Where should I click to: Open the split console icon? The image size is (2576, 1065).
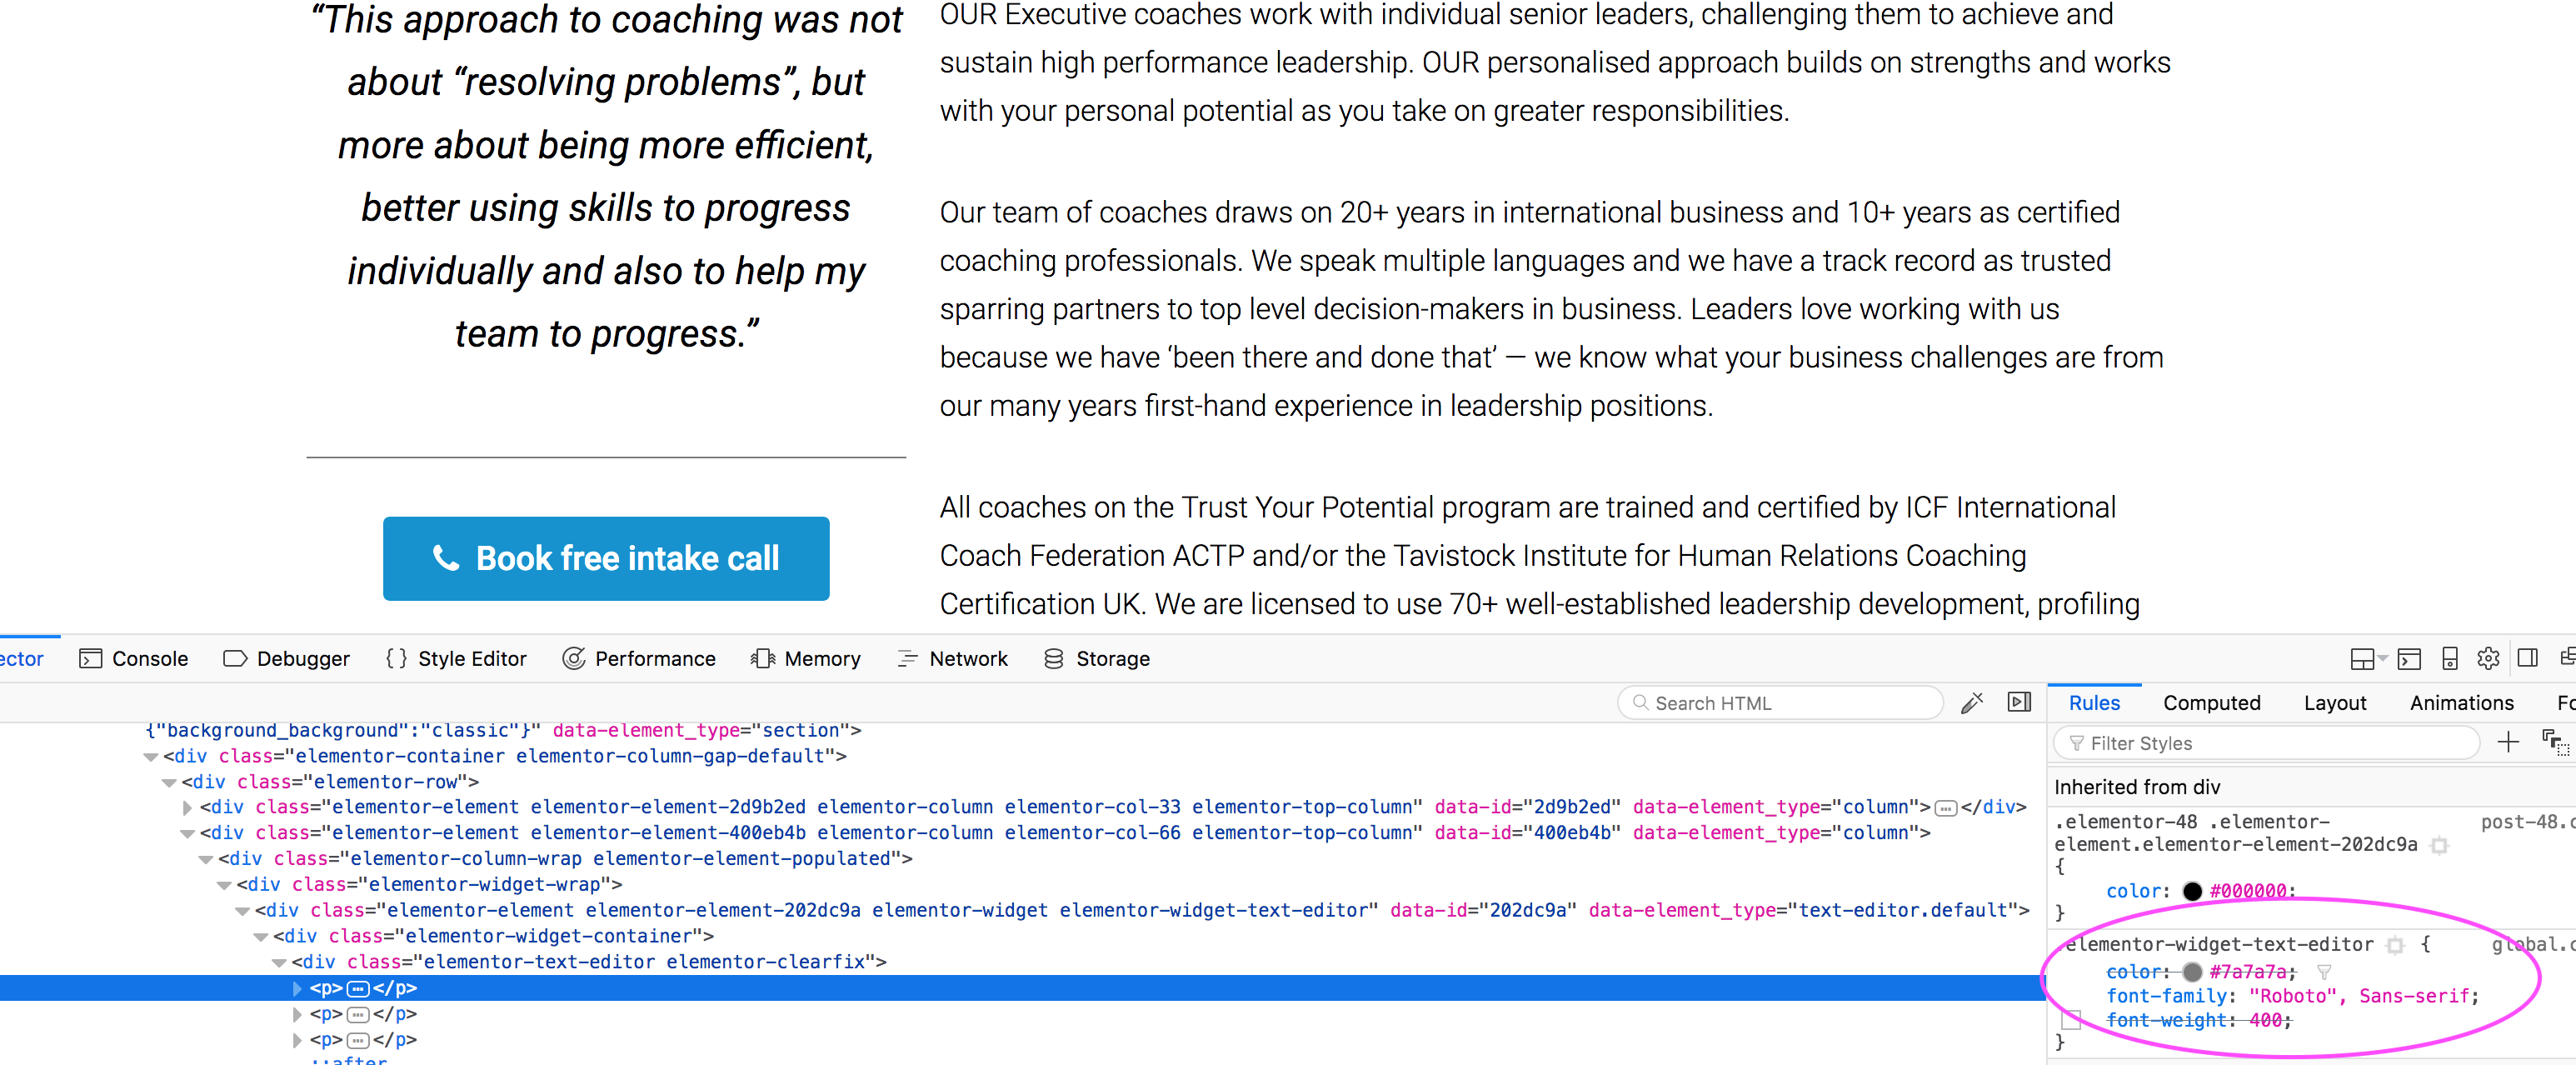(2409, 659)
